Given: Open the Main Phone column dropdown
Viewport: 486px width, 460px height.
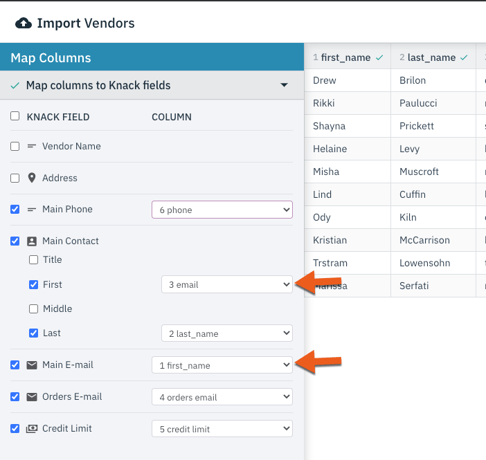Looking at the screenshot, I should 222,210.
